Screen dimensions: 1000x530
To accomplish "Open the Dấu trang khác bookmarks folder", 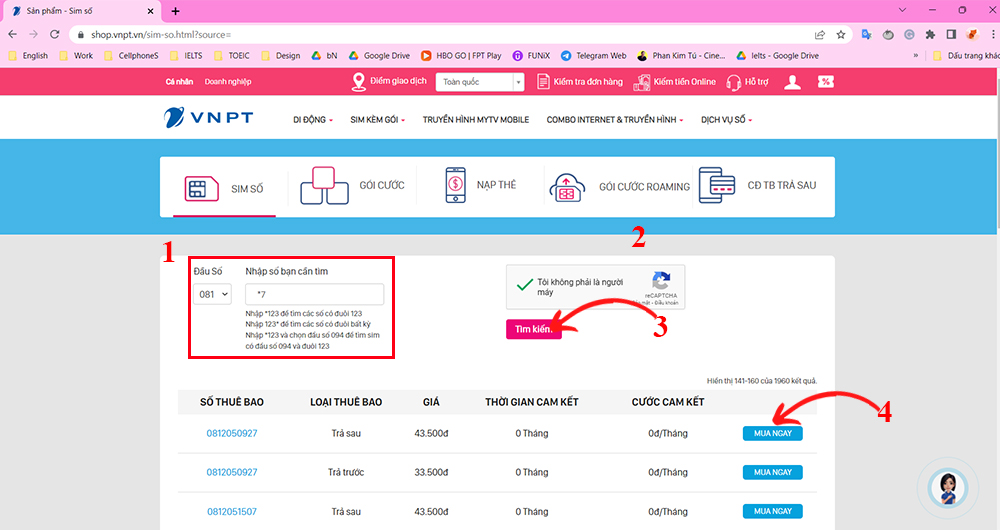I will [x=966, y=55].
